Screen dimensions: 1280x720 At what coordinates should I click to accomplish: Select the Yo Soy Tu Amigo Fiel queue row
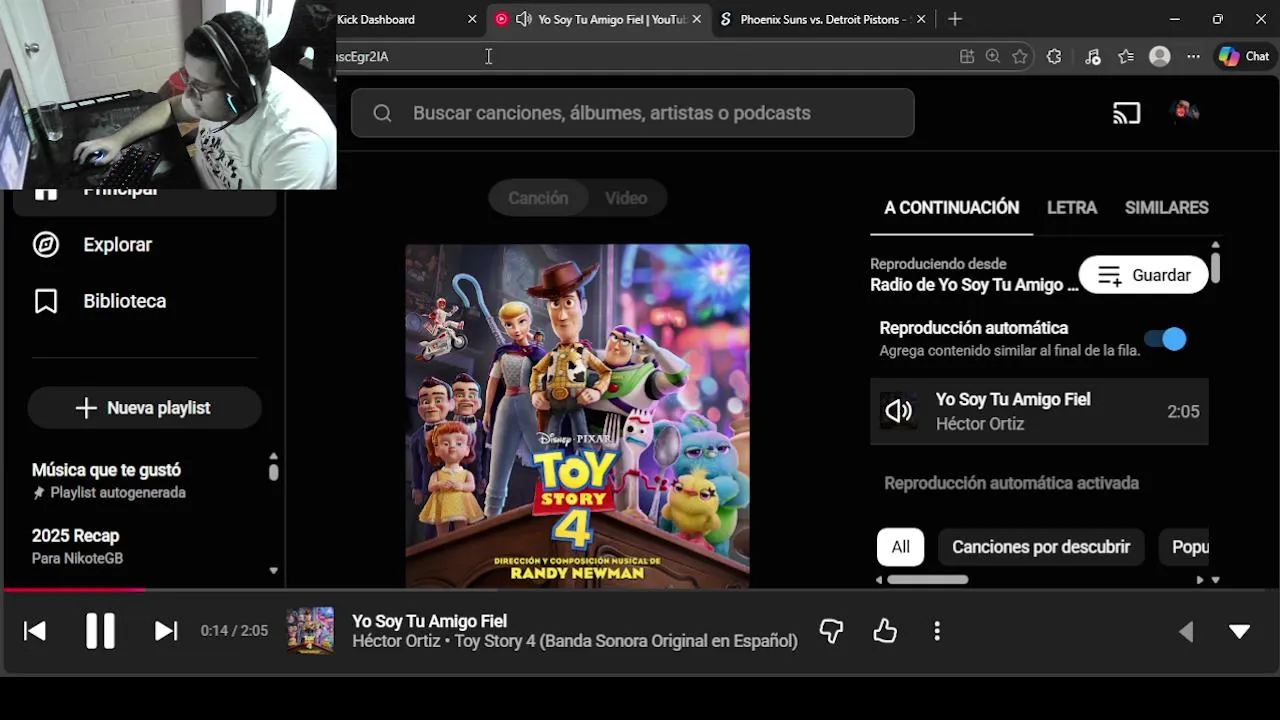click(x=1039, y=411)
